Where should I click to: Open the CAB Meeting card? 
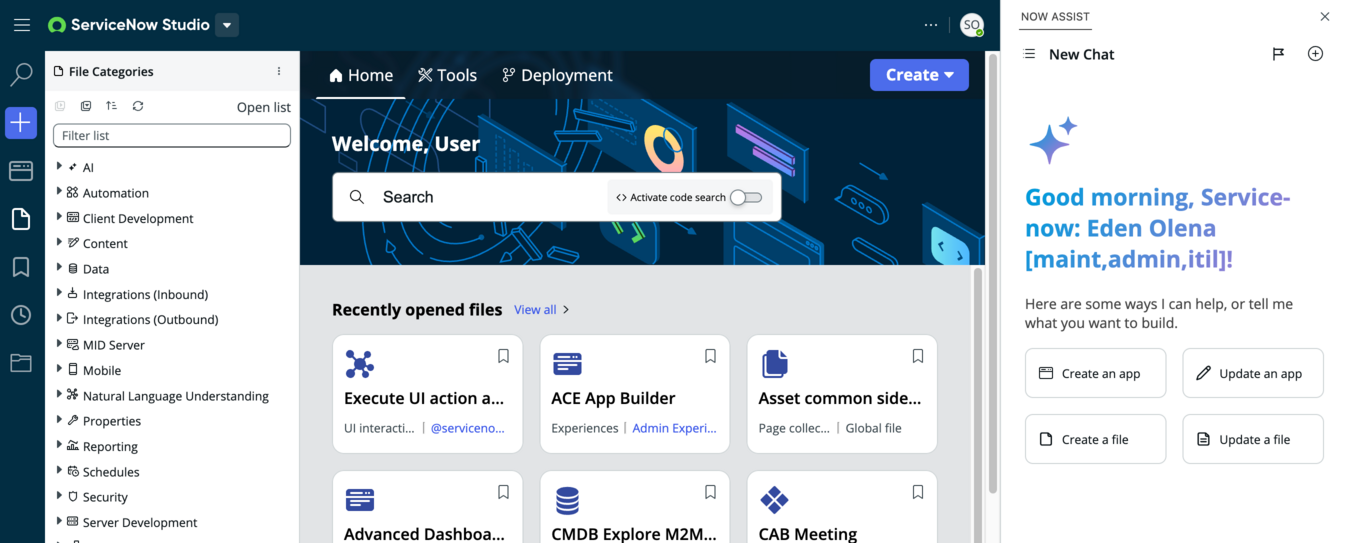[x=842, y=508]
